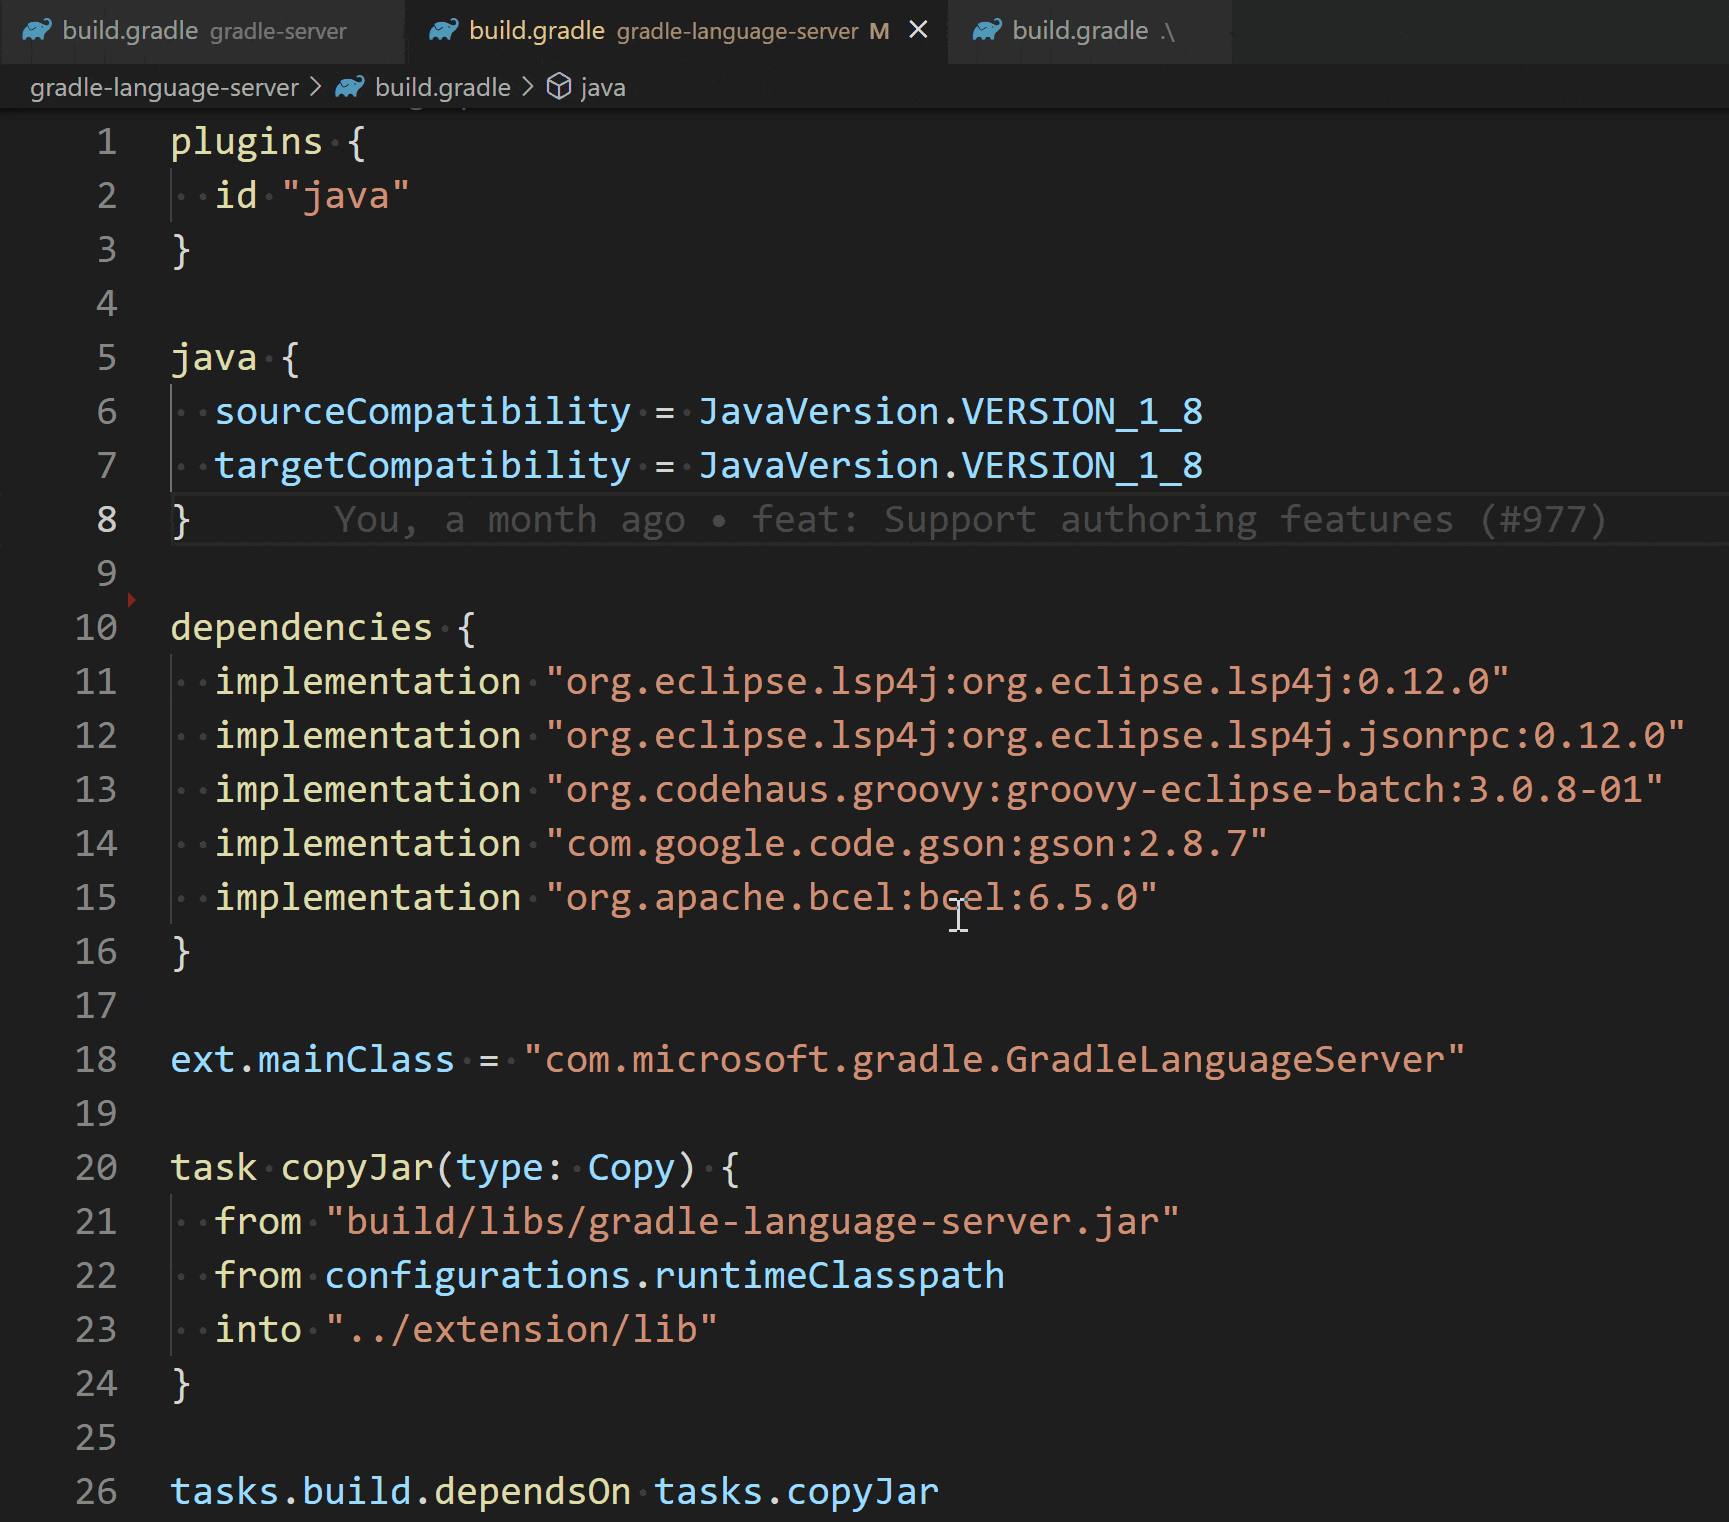Open the java breadcrumb symbol dropdown
This screenshot has width=1729, height=1522.
tap(602, 86)
